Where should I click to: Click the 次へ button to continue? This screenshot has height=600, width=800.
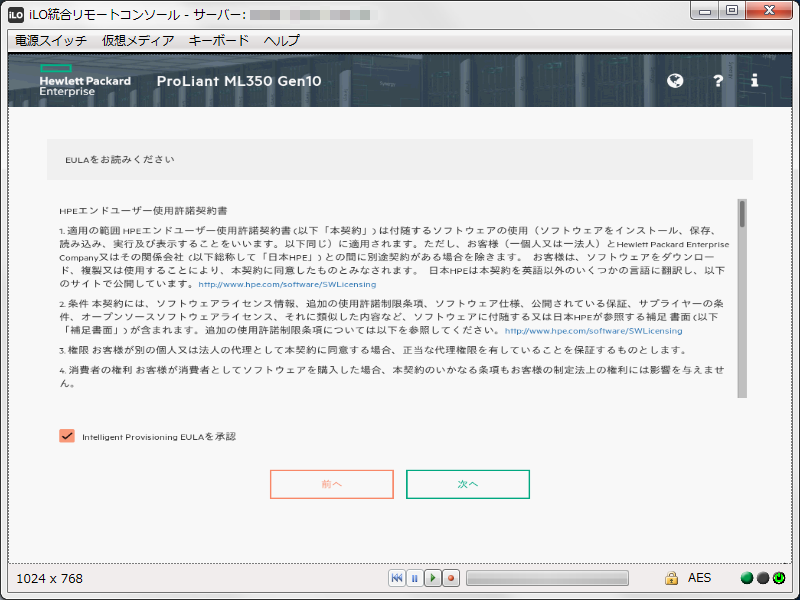click(467, 484)
